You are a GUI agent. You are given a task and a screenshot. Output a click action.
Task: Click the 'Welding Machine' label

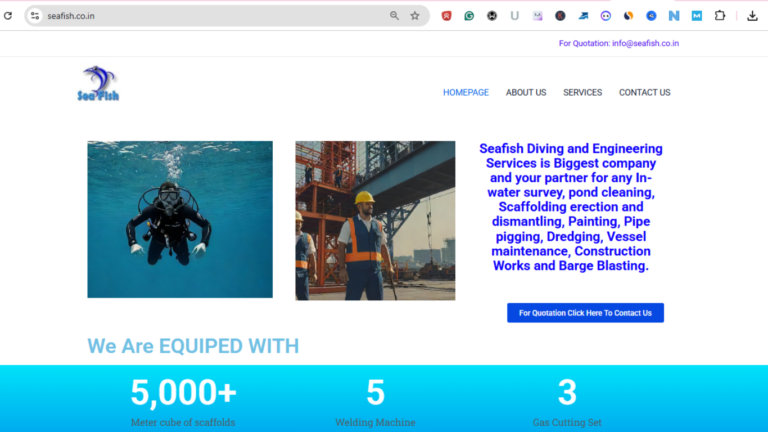375,422
